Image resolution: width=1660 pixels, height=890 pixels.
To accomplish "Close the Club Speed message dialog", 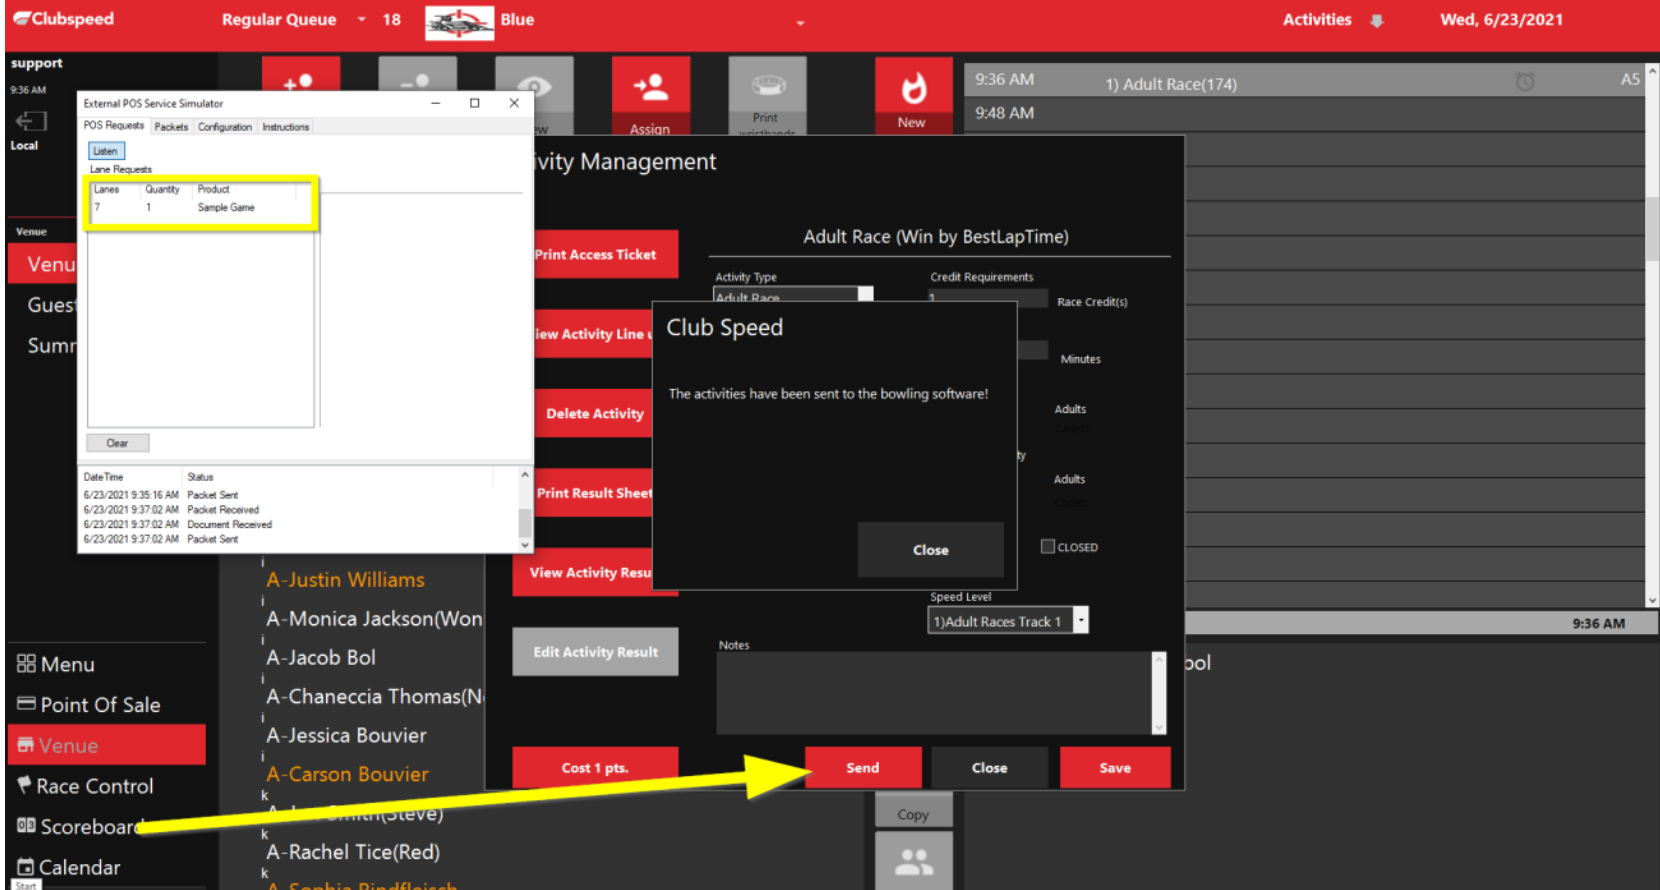I will [x=931, y=550].
